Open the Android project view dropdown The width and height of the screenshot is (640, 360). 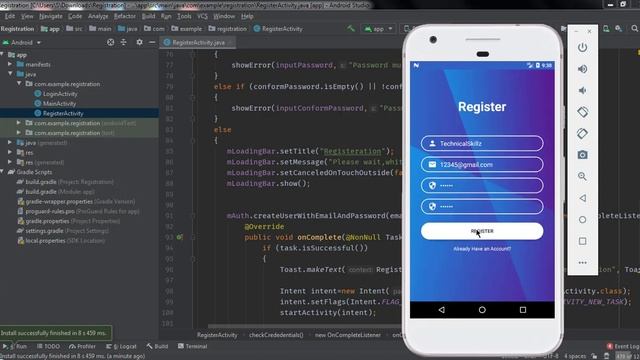tap(22, 42)
